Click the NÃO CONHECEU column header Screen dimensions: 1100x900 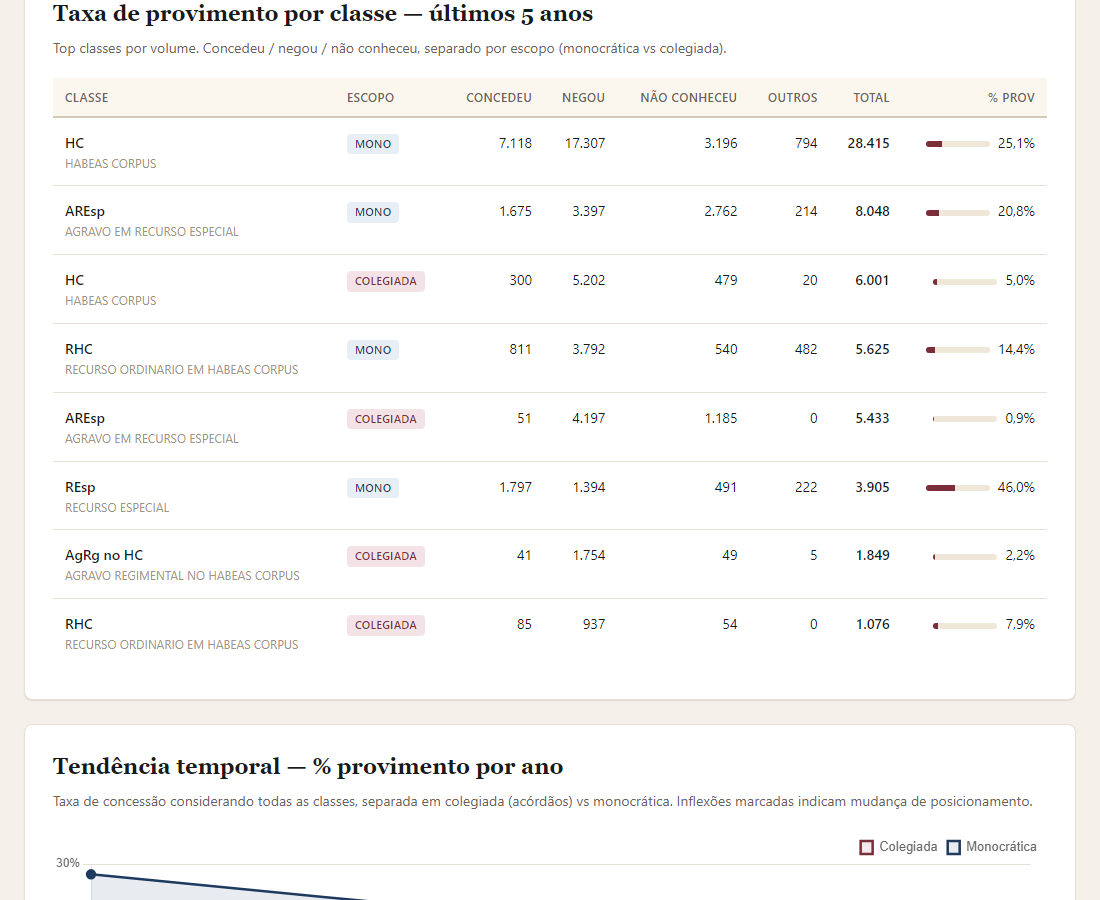pos(688,98)
